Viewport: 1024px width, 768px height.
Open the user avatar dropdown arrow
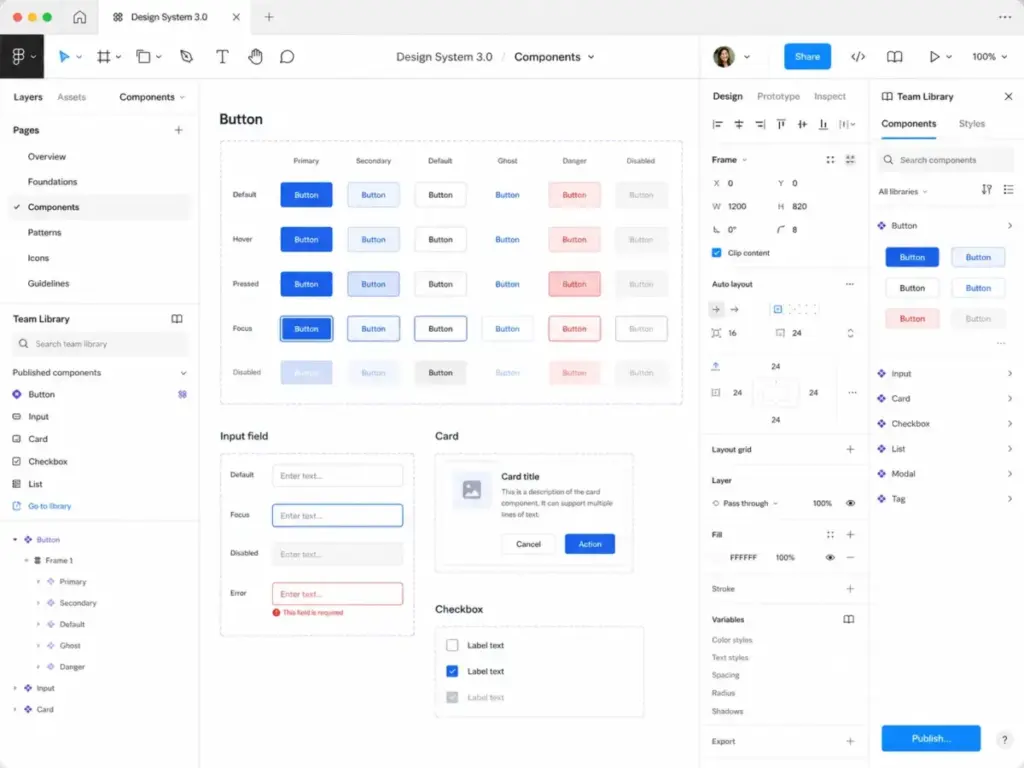coord(747,57)
